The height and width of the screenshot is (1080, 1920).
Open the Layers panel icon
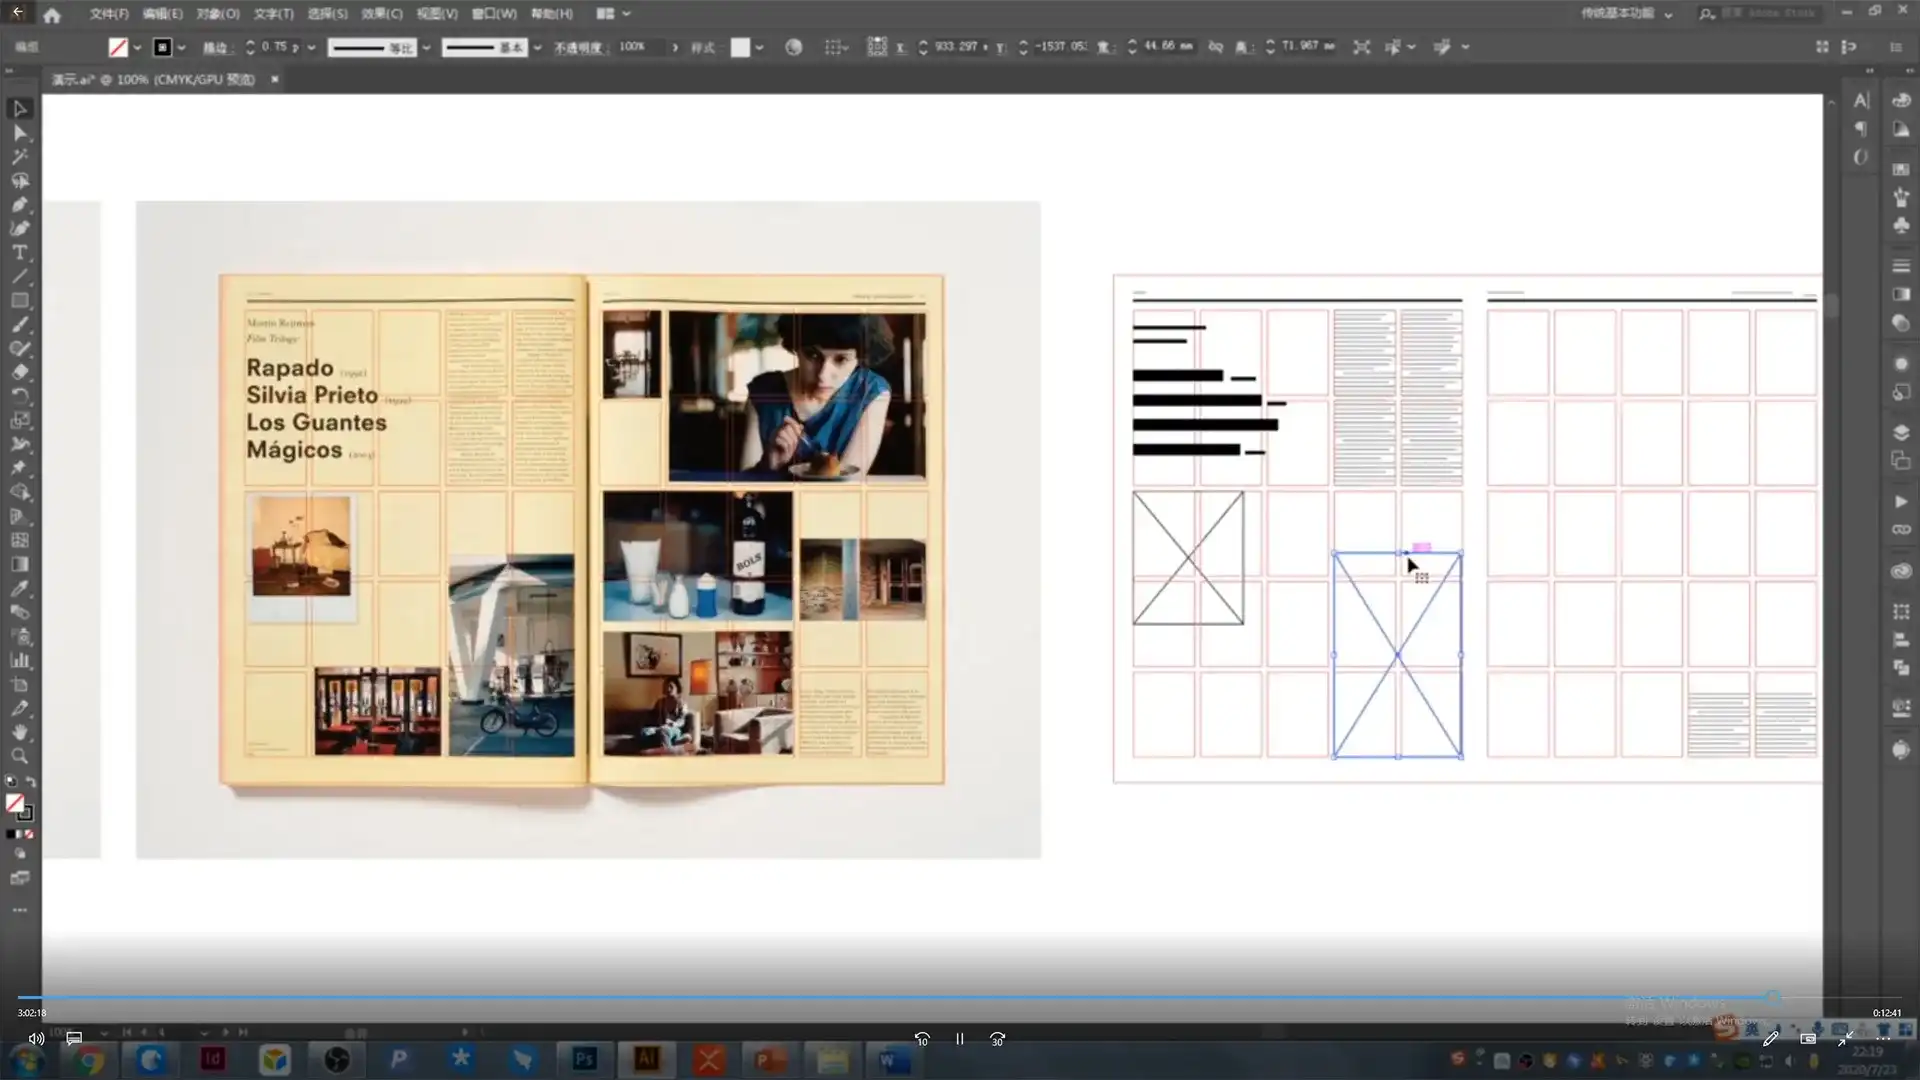1901,433
